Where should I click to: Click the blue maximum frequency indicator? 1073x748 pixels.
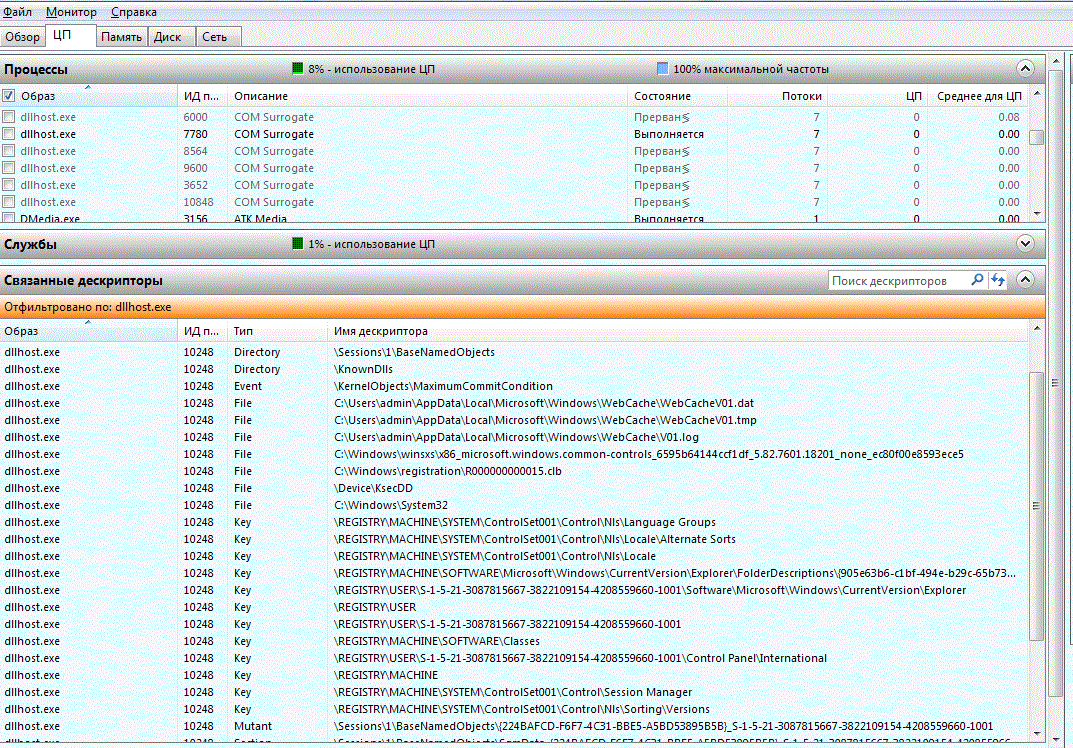[x=662, y=69]
